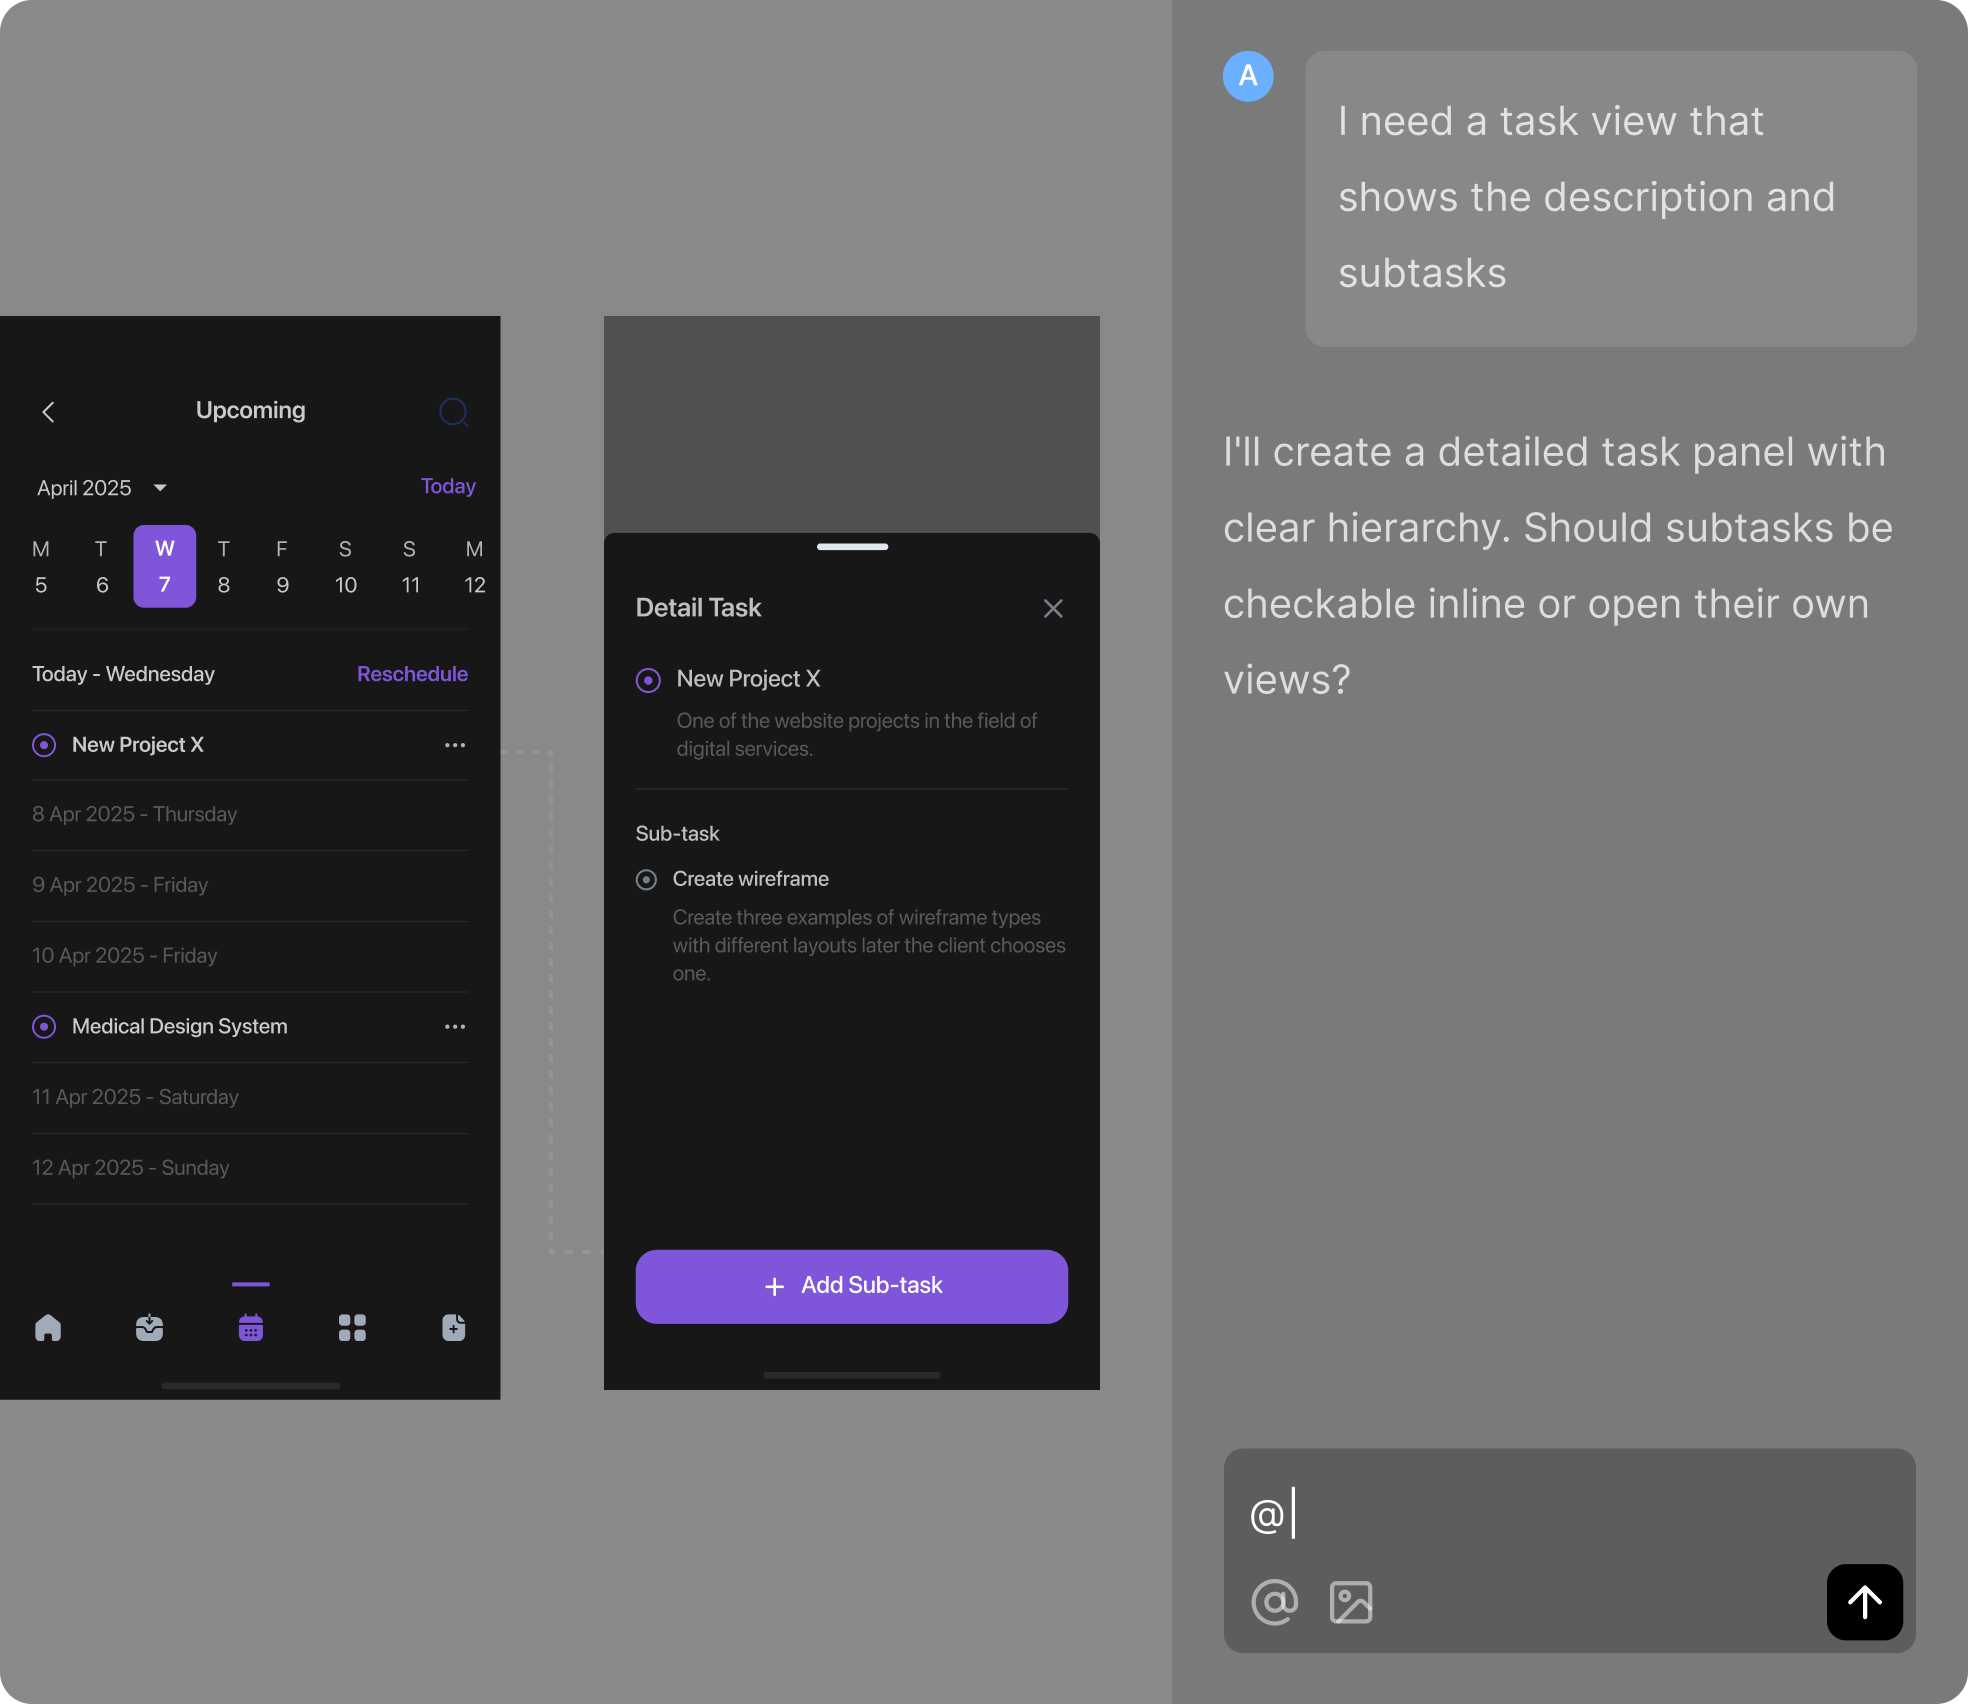
Task: Toggle Medical Design System task circle
Action: [x=44, y=1027]
